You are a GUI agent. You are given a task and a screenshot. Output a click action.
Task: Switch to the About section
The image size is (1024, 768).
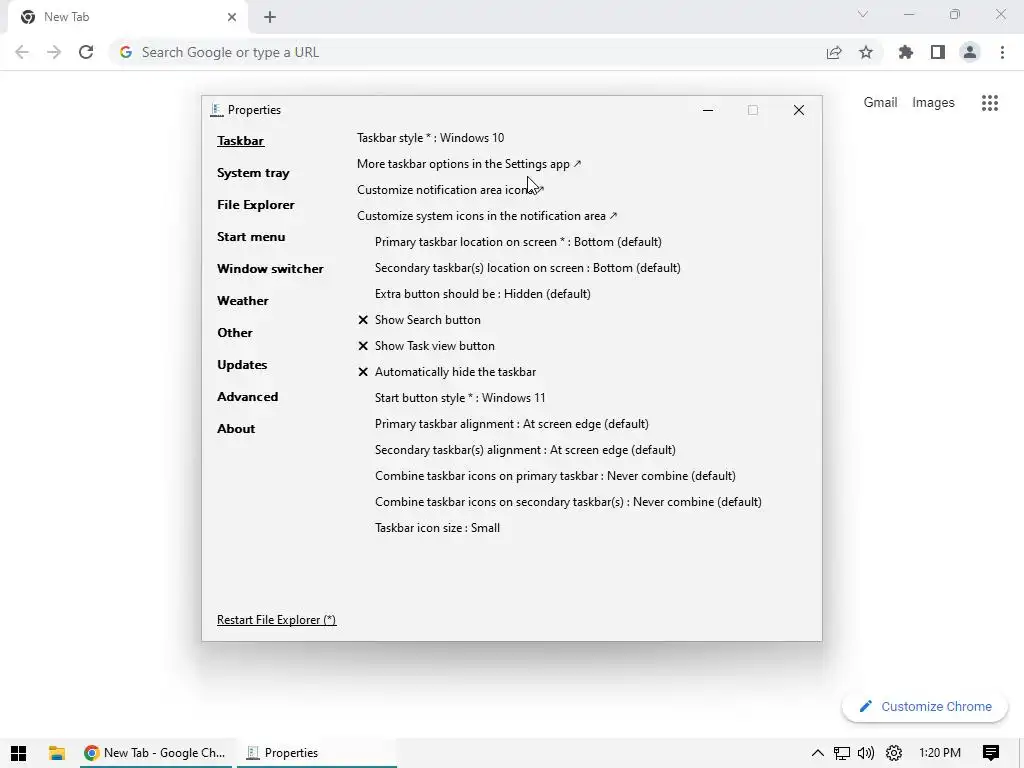click(x=236, y=429)
